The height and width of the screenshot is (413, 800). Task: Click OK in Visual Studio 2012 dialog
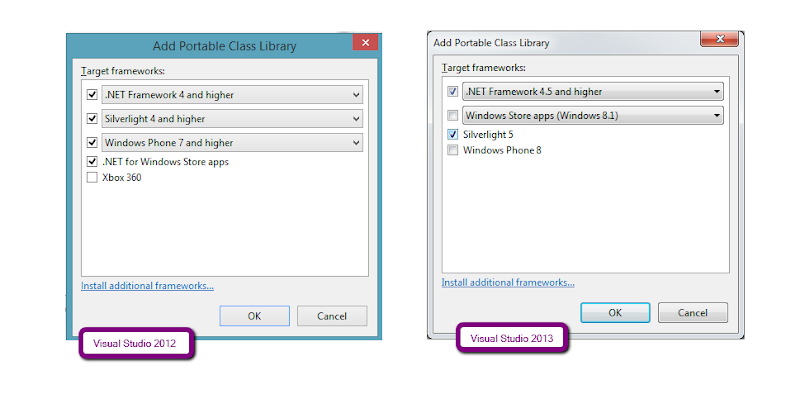pyautogui.click(x=255, y=316)
